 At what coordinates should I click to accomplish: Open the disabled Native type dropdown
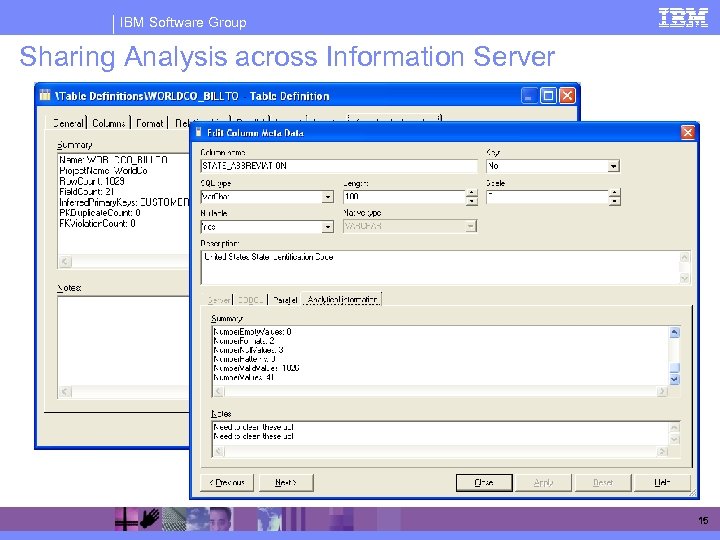click(x=471, y=226)
